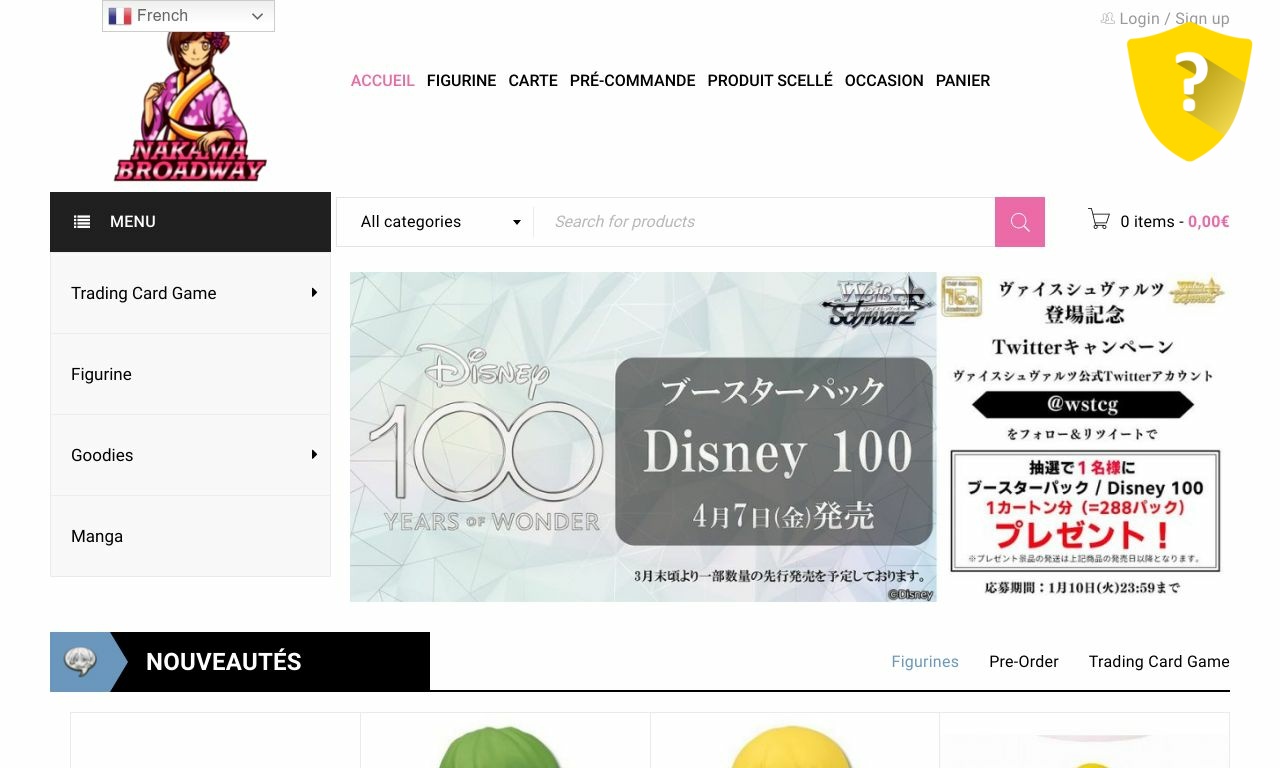Expand Goodies submenu arrow

click(314, 455)
